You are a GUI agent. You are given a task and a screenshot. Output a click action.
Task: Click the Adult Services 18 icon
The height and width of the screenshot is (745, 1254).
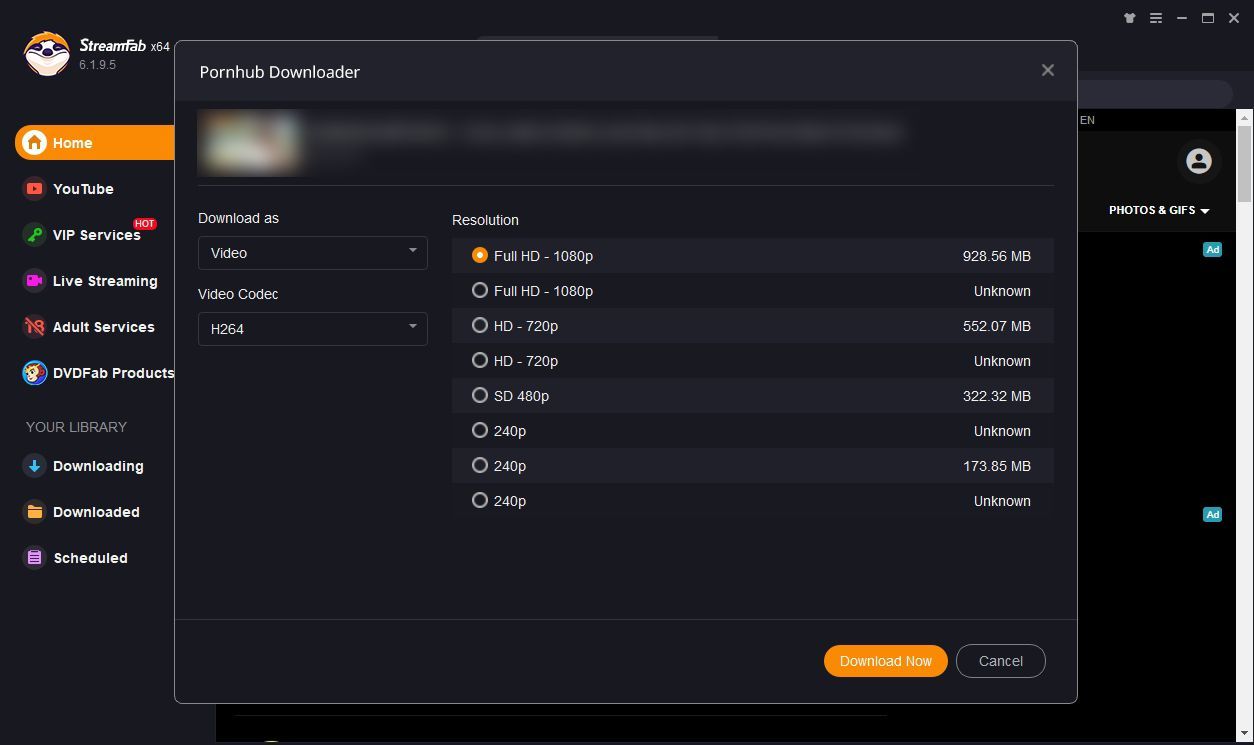pos(35,327)
